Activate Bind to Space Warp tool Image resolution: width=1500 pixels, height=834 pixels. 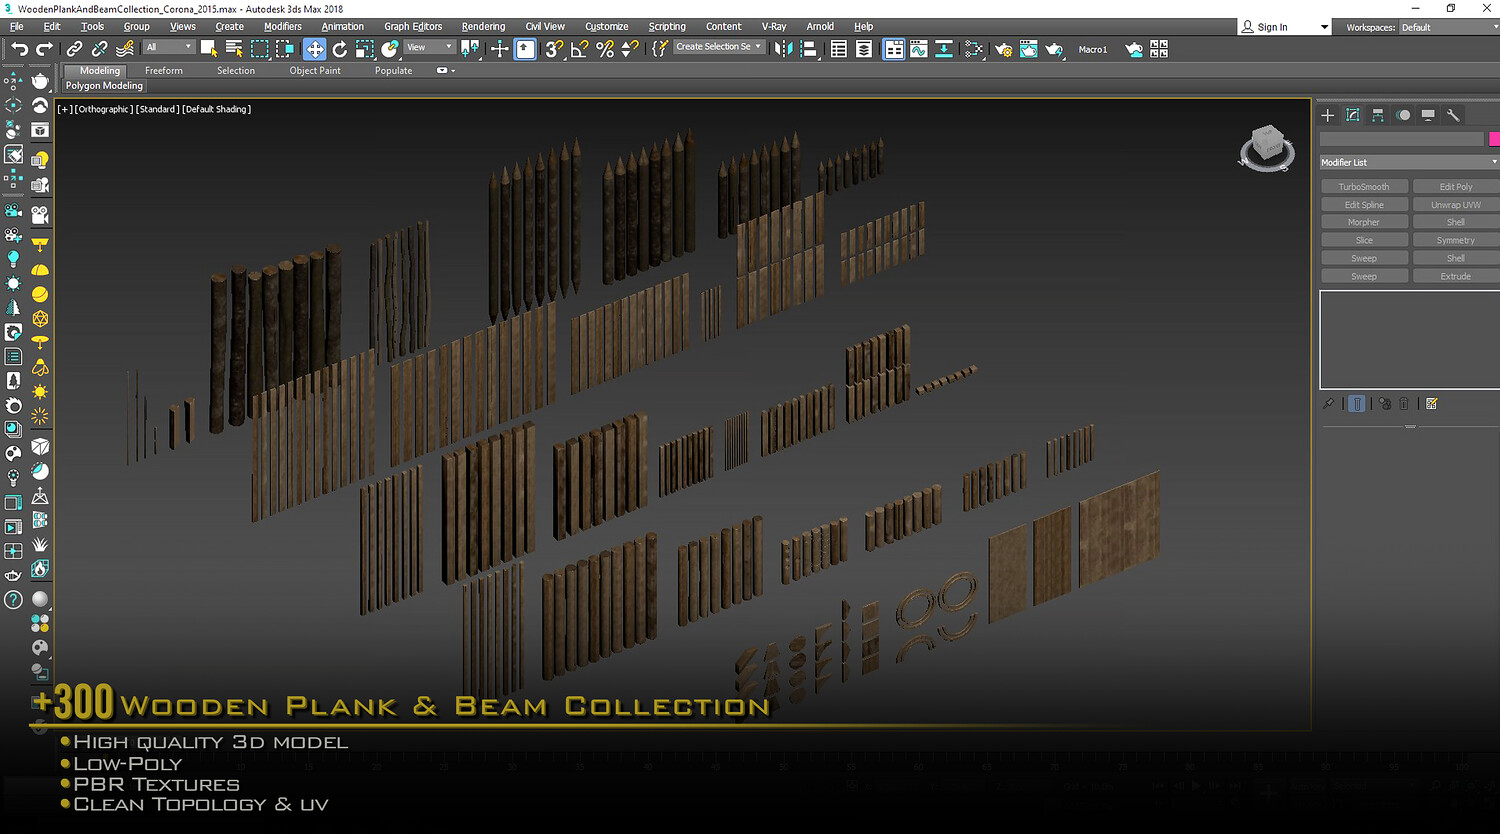[x=125, y=49]
